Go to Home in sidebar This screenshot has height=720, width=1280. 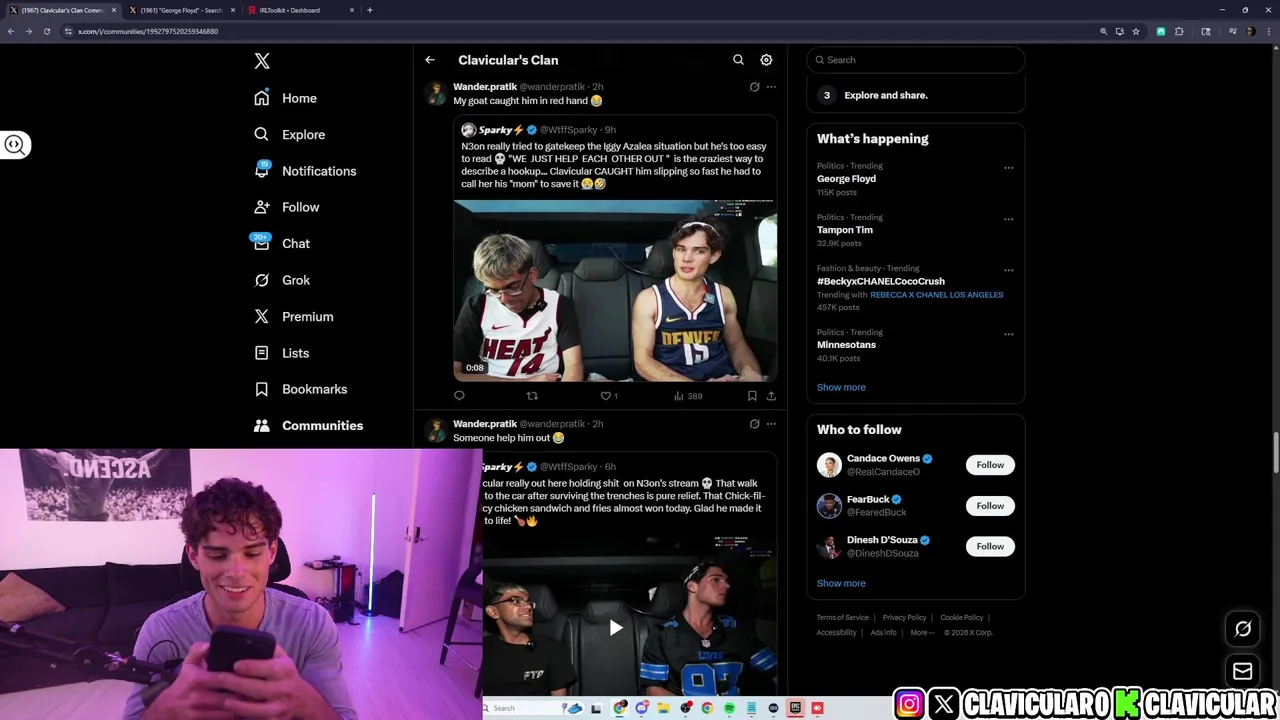click(285, 98)
